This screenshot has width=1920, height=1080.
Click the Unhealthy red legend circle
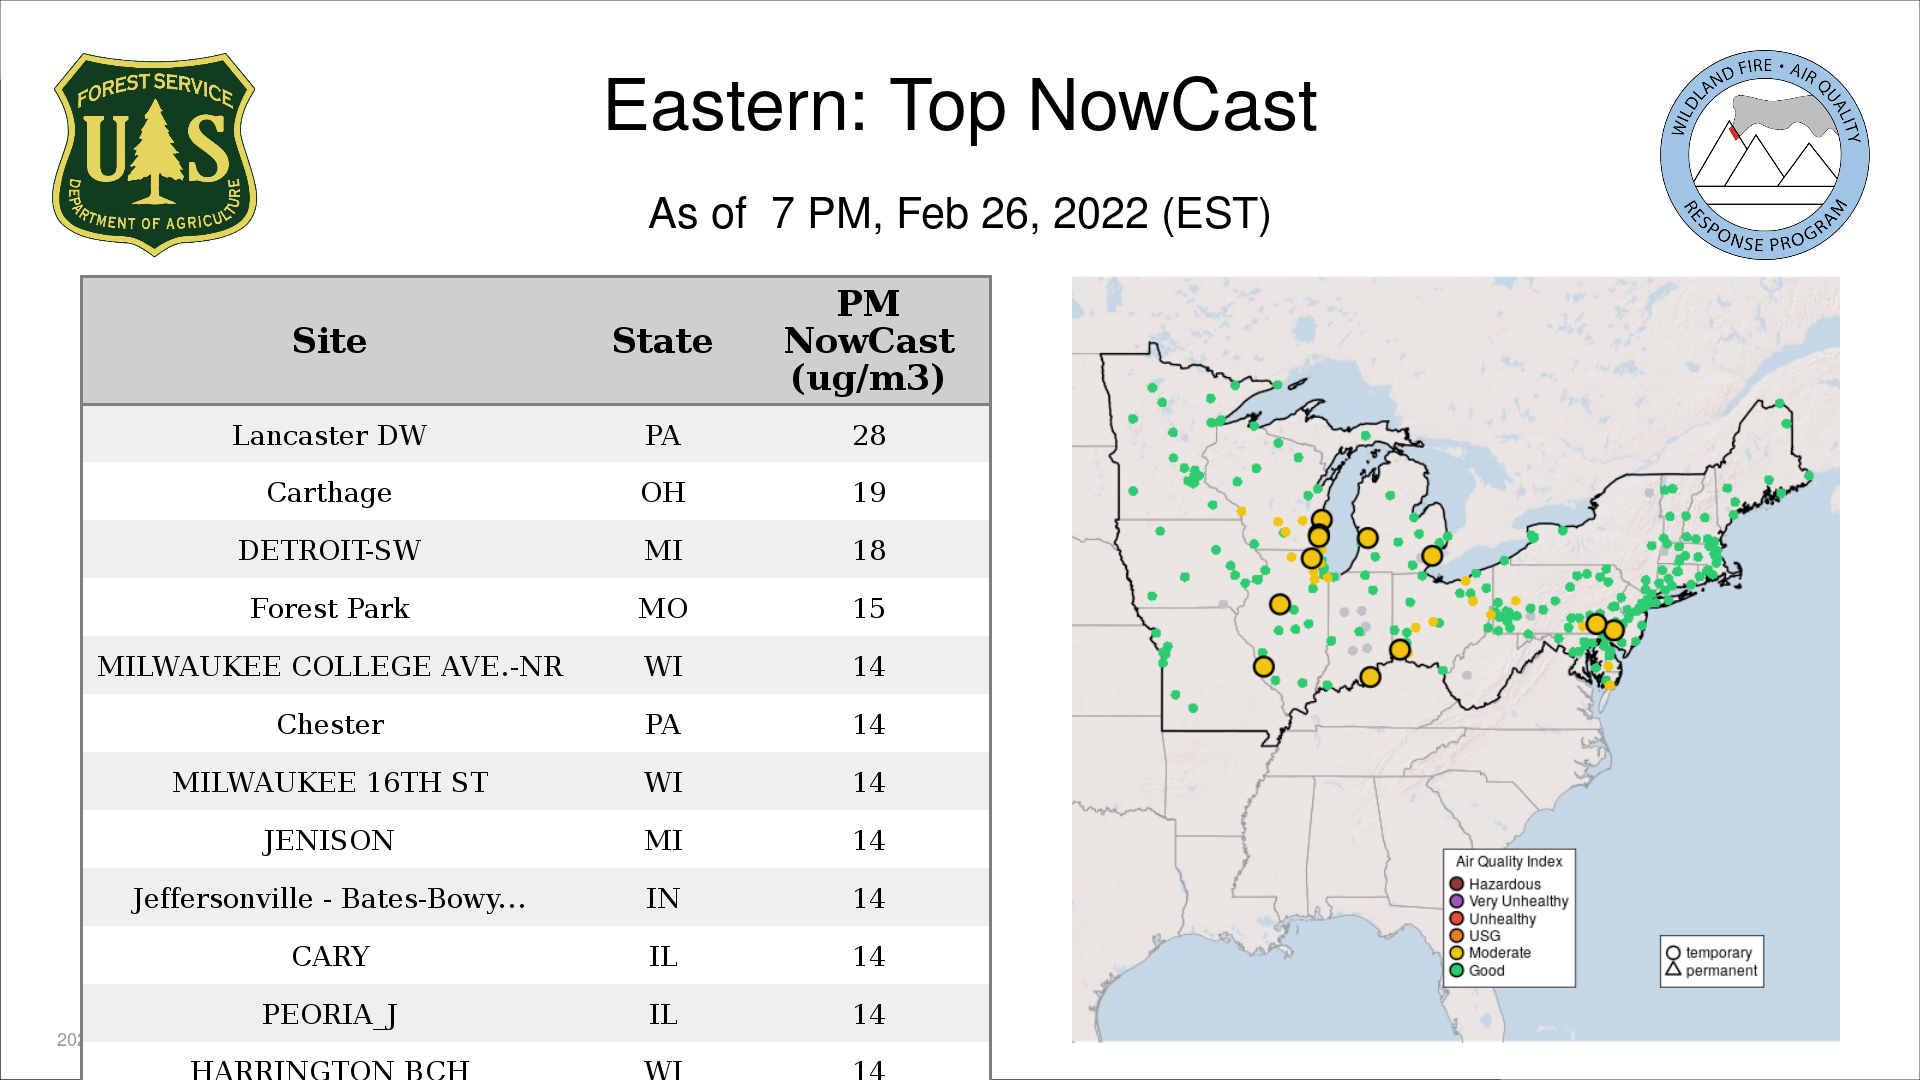point(1457,918)
